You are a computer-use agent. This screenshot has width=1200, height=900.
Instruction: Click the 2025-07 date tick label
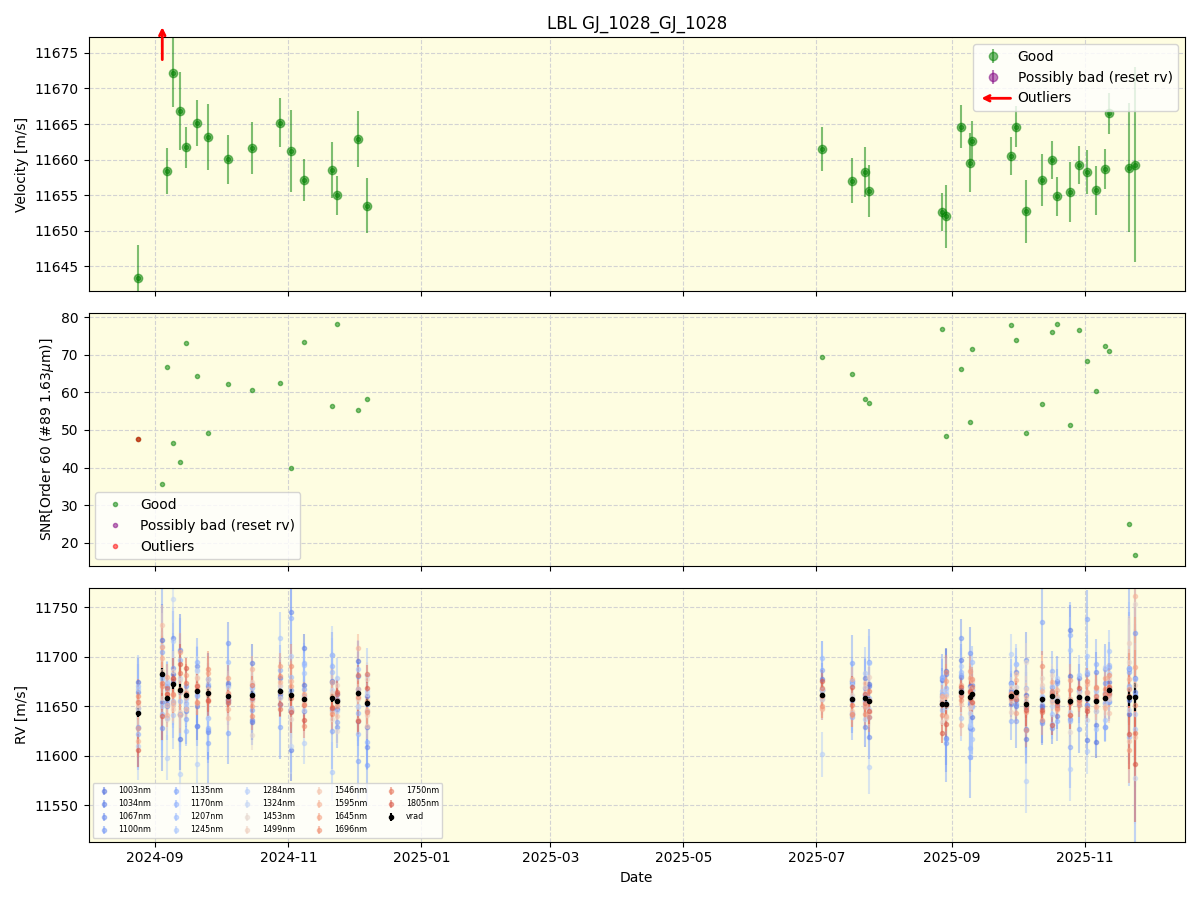click(x=817, y=857)
